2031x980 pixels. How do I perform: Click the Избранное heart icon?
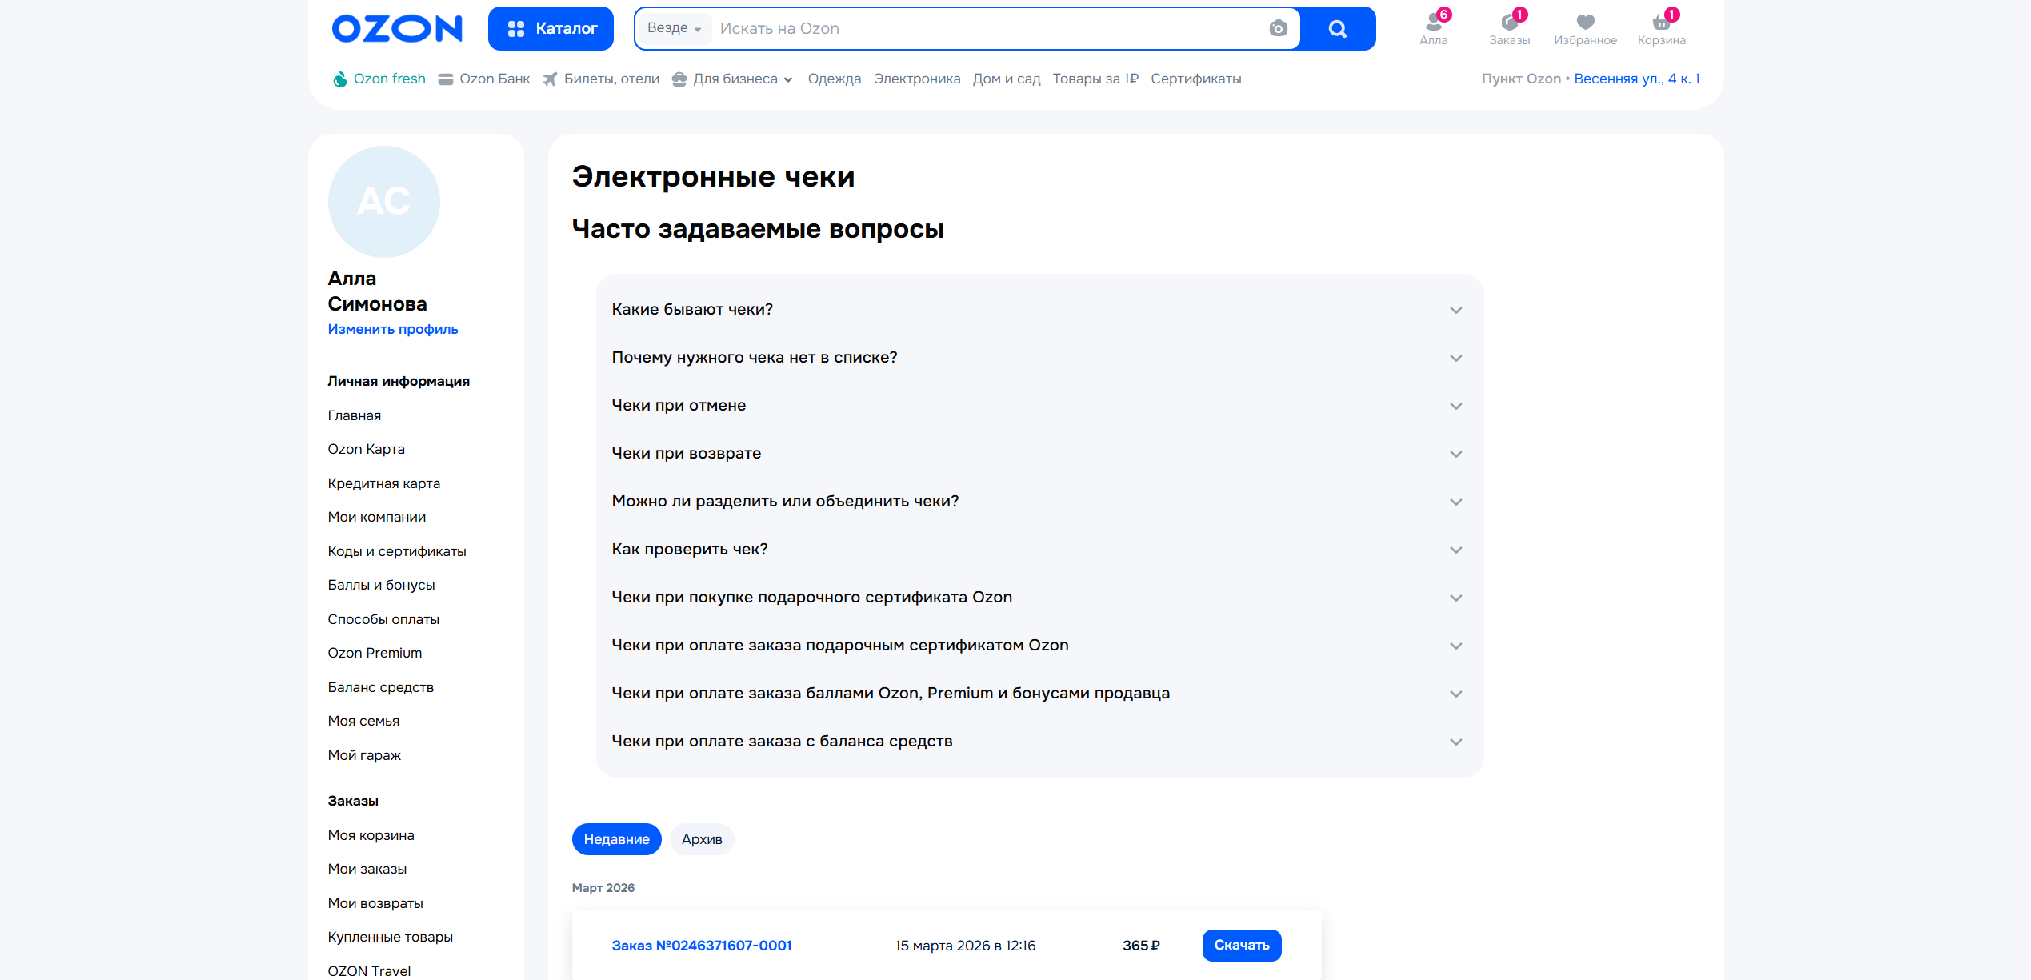(1585, 22)
